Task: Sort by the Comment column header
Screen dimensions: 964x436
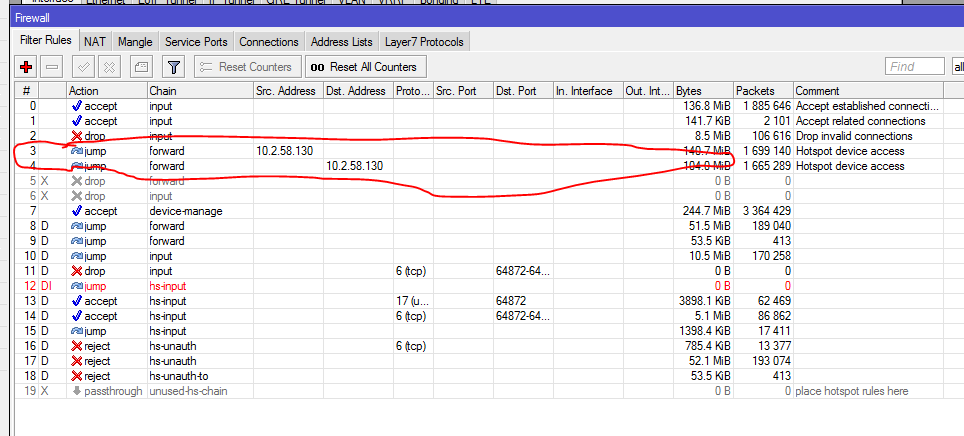Action: coord(869,91)
